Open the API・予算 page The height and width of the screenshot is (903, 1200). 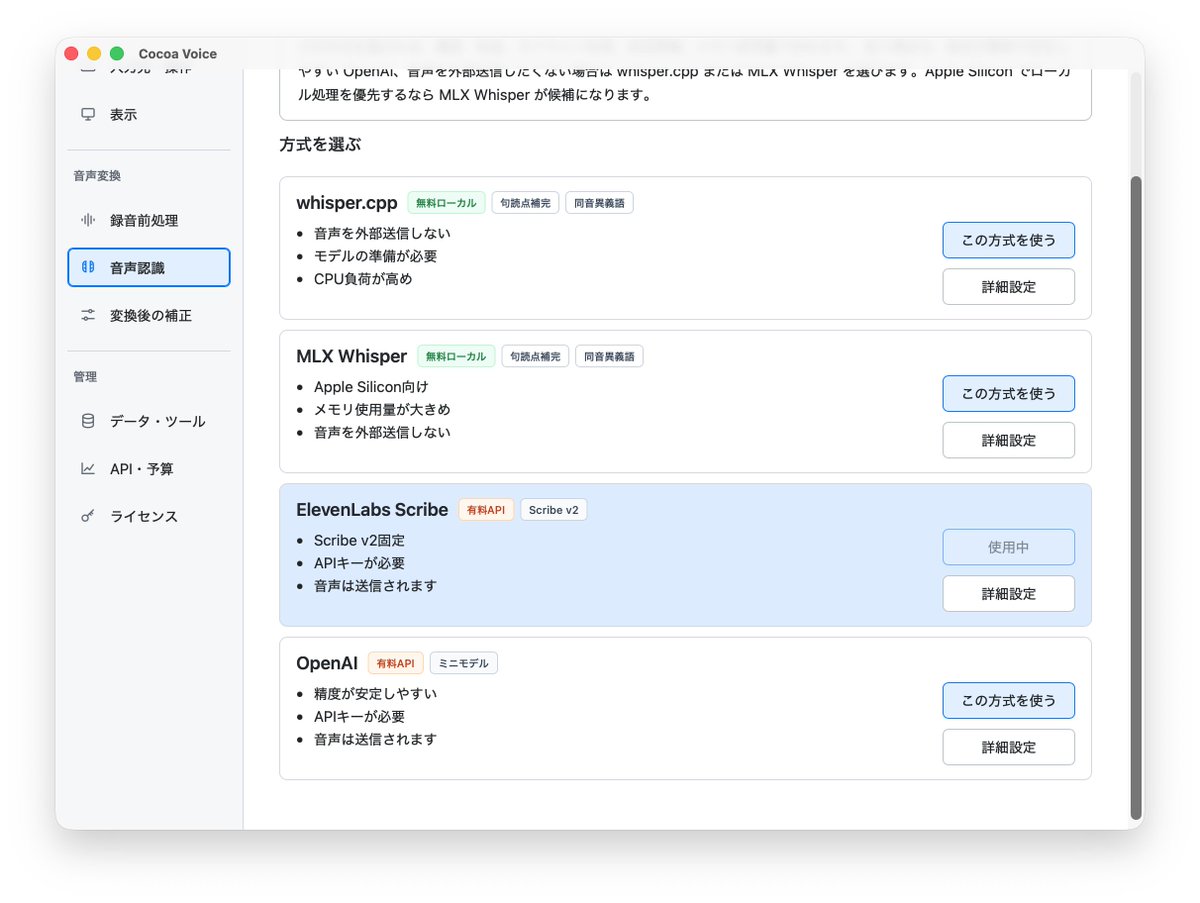click(x=149, y=468)
